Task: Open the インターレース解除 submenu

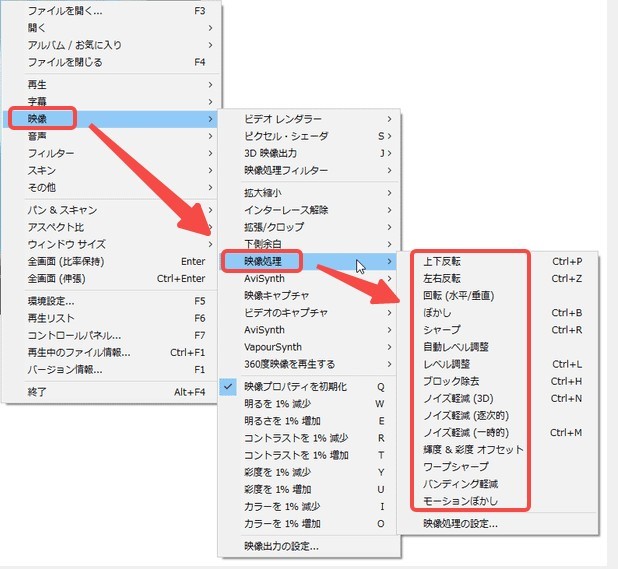Action: pos(309,210)
